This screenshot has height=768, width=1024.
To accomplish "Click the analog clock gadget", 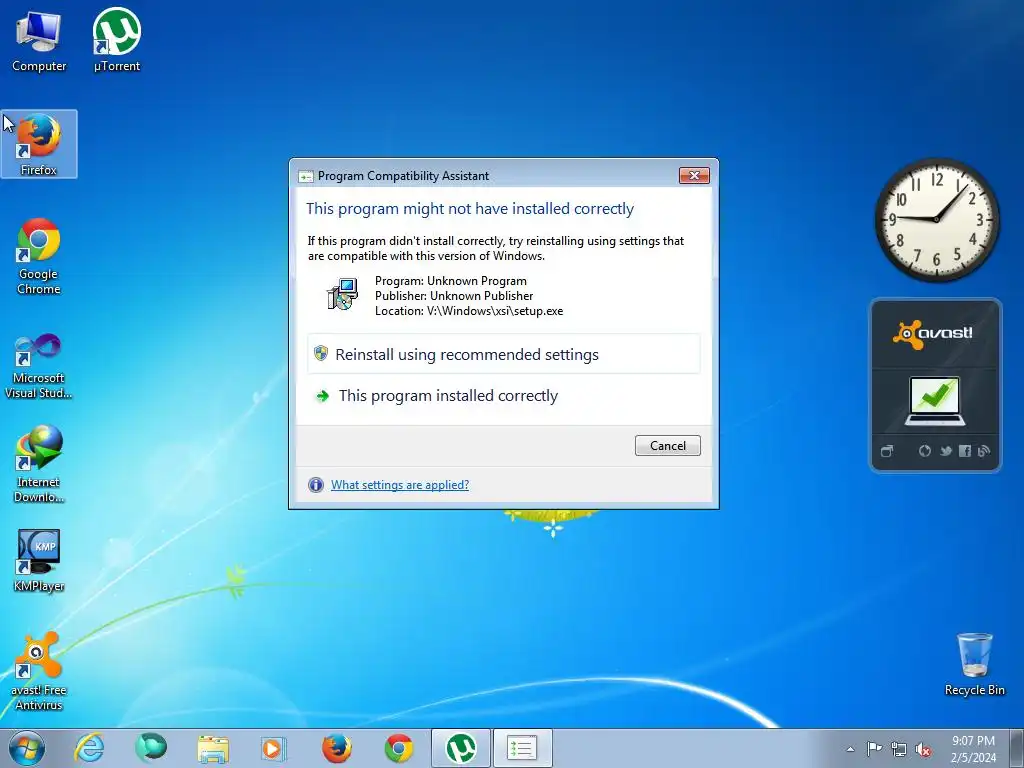I will 936,219.
